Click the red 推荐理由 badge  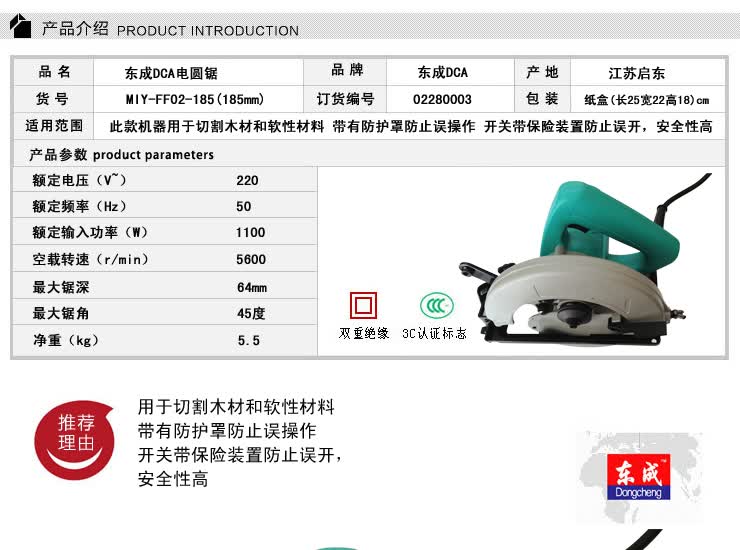[x=75, y=440]
